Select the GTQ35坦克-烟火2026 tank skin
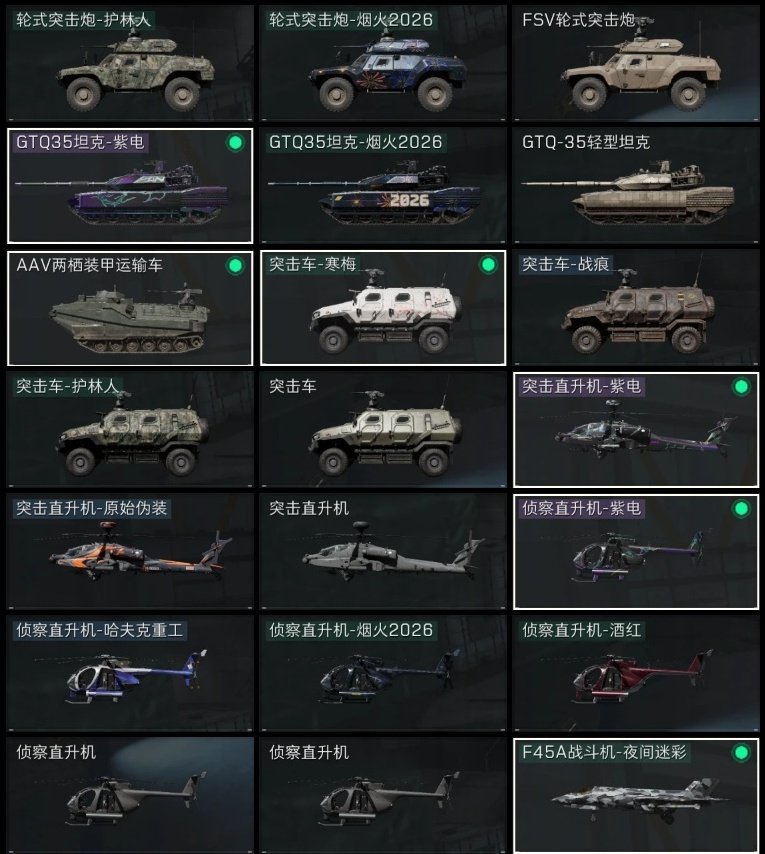This screenshot has width=765, height=854. [x=383, y=186]
